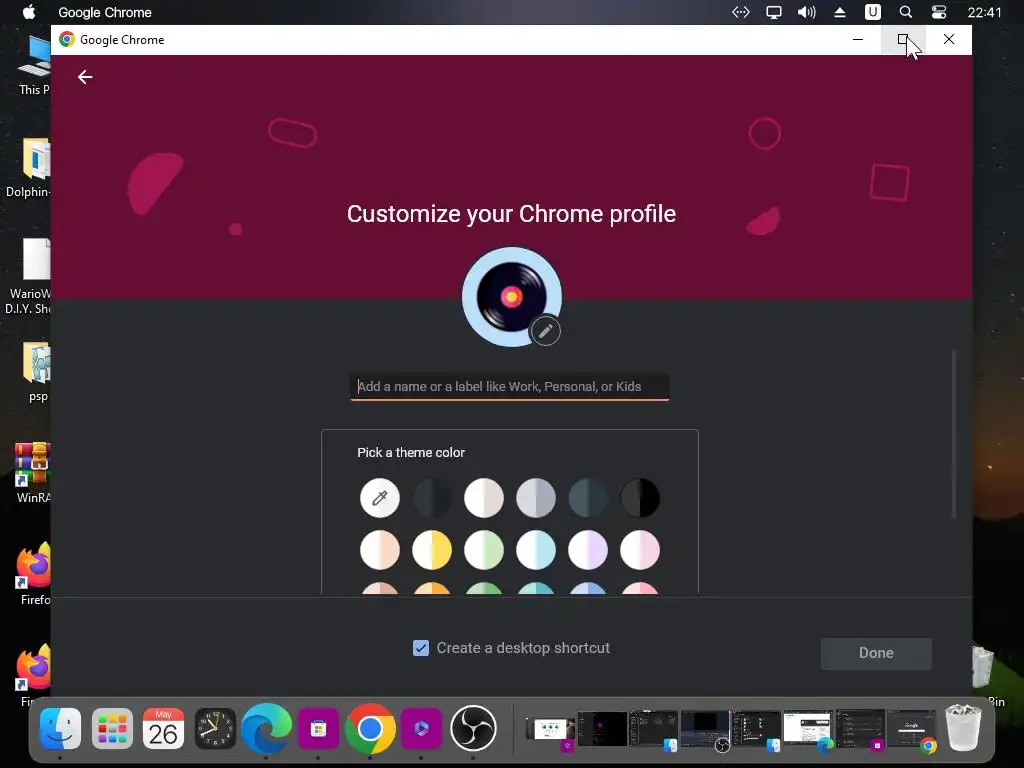Open Microsoft Edge from the dock

click(x=266, y=728)
